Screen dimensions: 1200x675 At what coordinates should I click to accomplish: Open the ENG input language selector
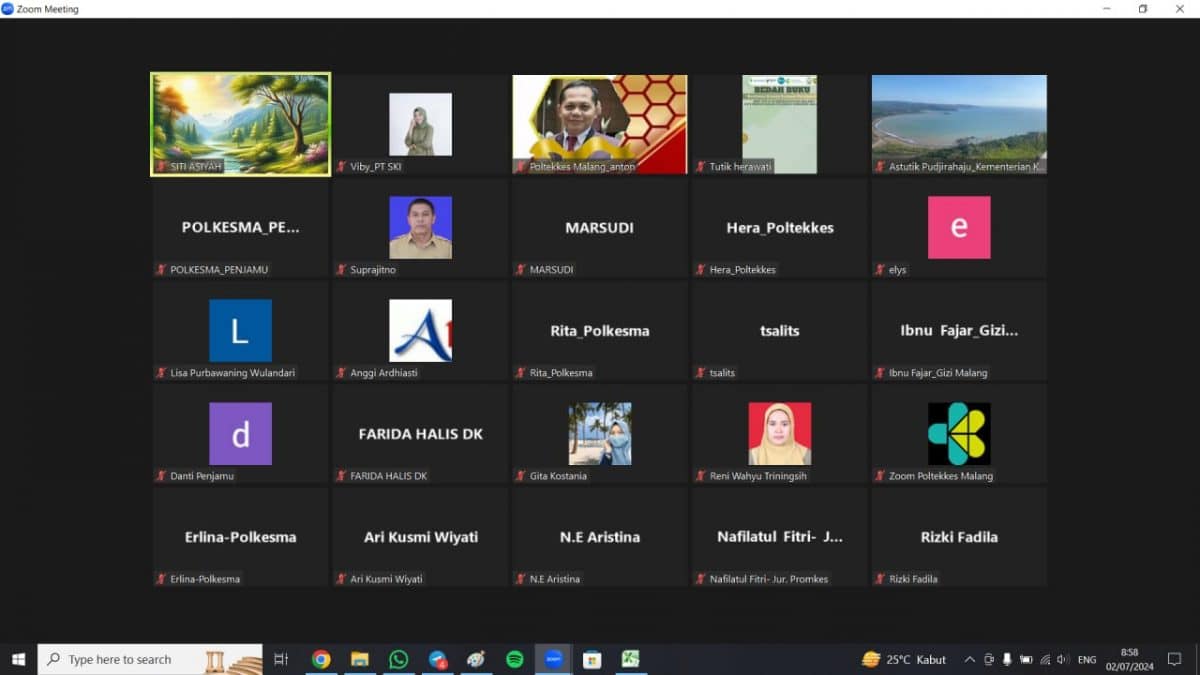(x=1087, y=660)
